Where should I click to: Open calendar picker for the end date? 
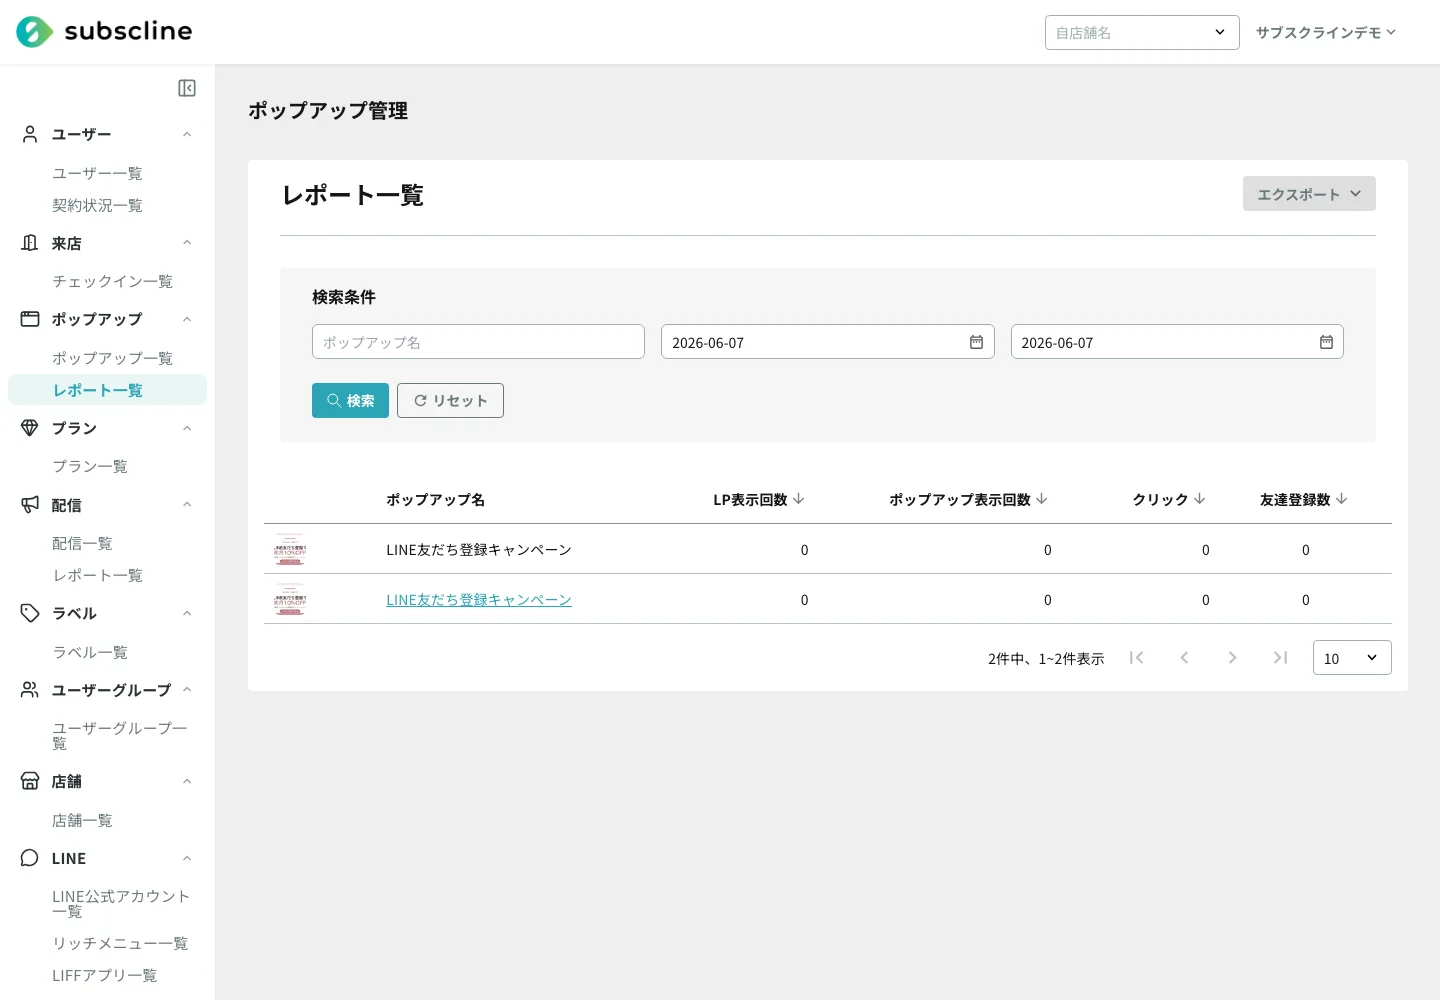[x=1326, y=342]
